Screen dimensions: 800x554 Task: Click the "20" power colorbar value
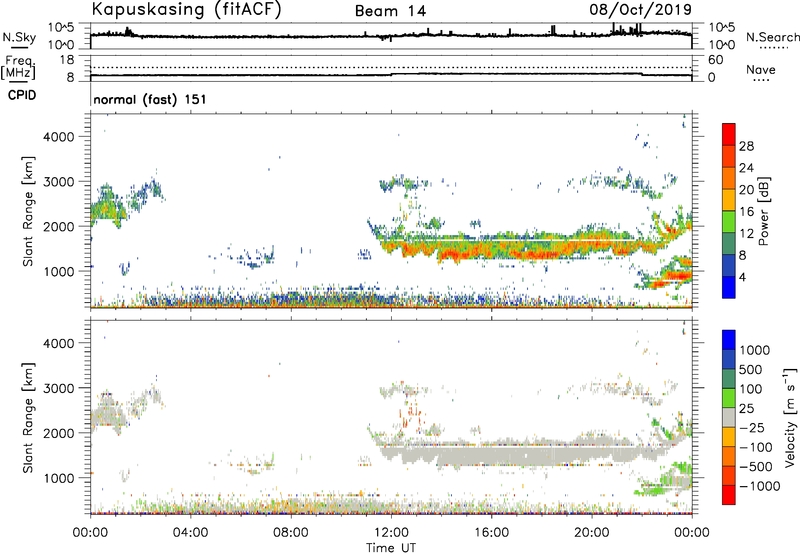(x=746, y=190)
